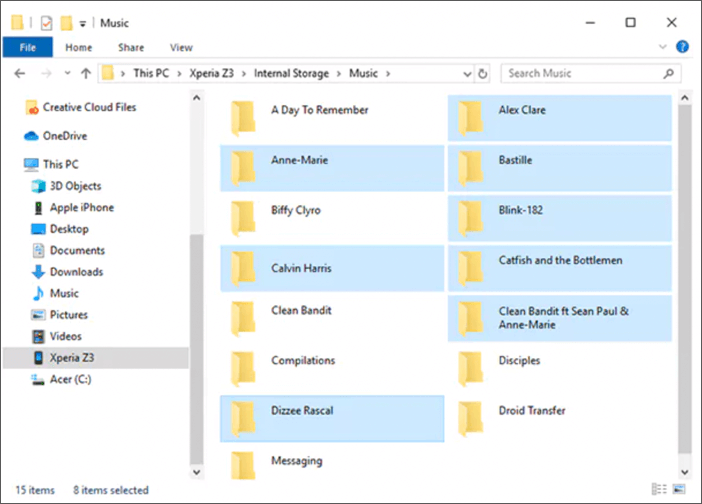702x504 pixels.
Task: Select the Messaging folder
Action: pyautogui.click(x=332, y=463)
